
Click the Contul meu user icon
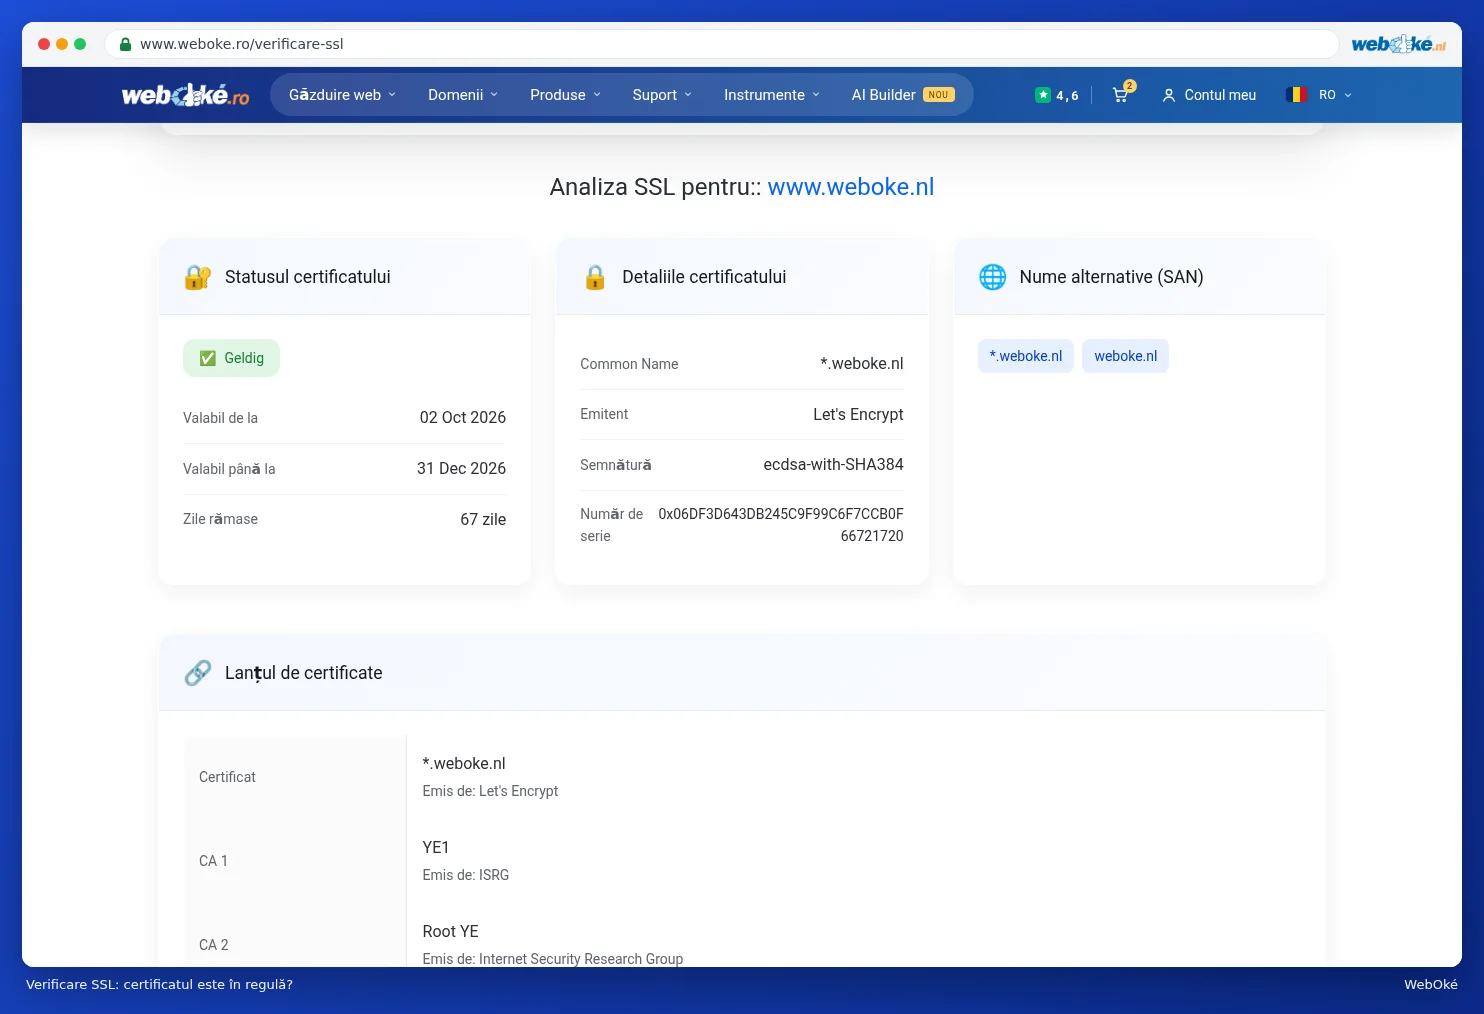coord(1168,95)
